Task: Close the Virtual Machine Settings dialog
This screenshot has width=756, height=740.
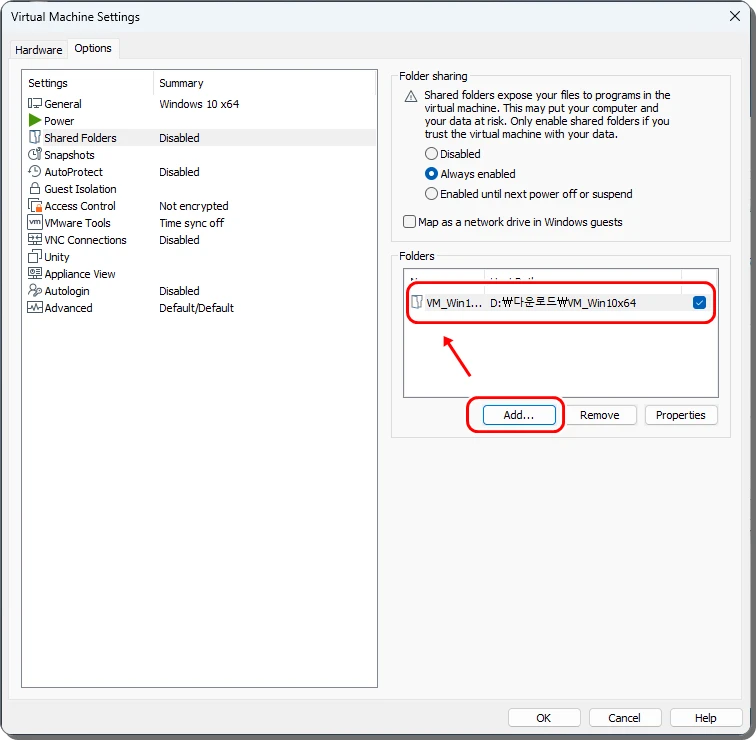Action: [735, 16]
